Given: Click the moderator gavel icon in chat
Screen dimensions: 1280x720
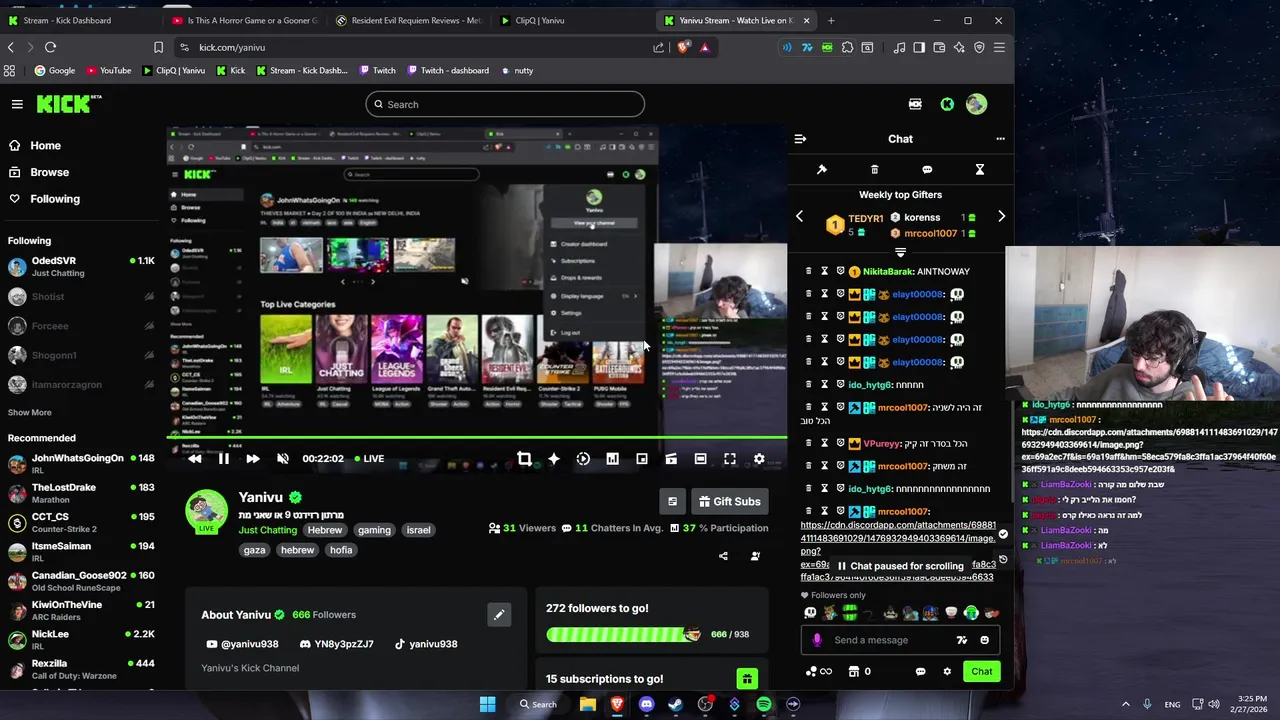Looking at the screenshot, I should 822,170.
